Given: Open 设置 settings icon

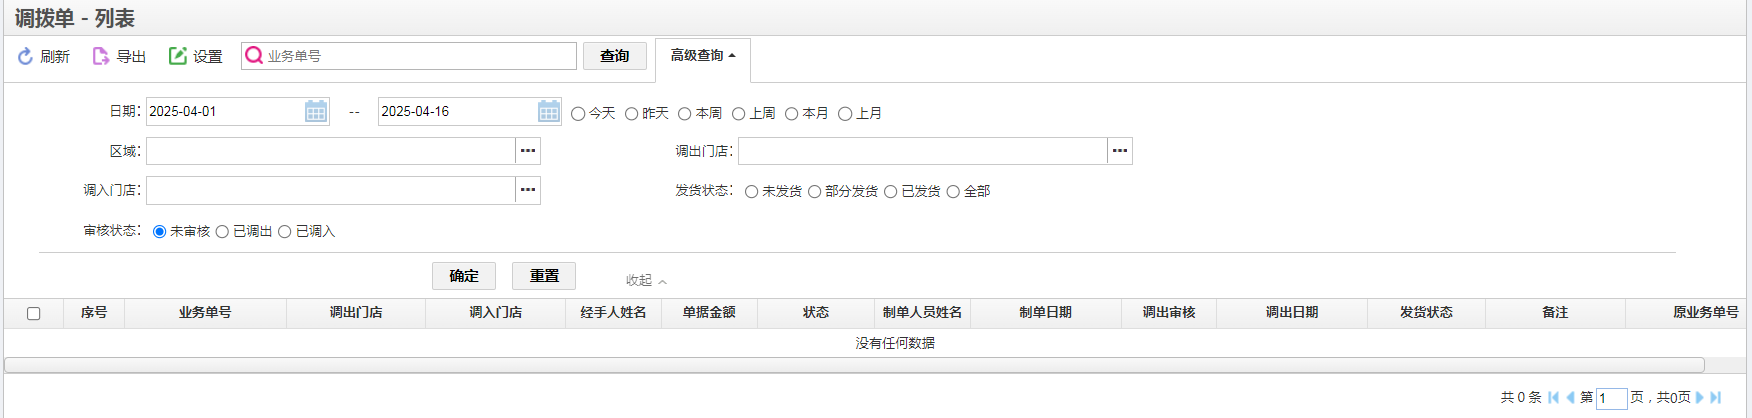Looking at the screenshot, I should tap(178, 56).
